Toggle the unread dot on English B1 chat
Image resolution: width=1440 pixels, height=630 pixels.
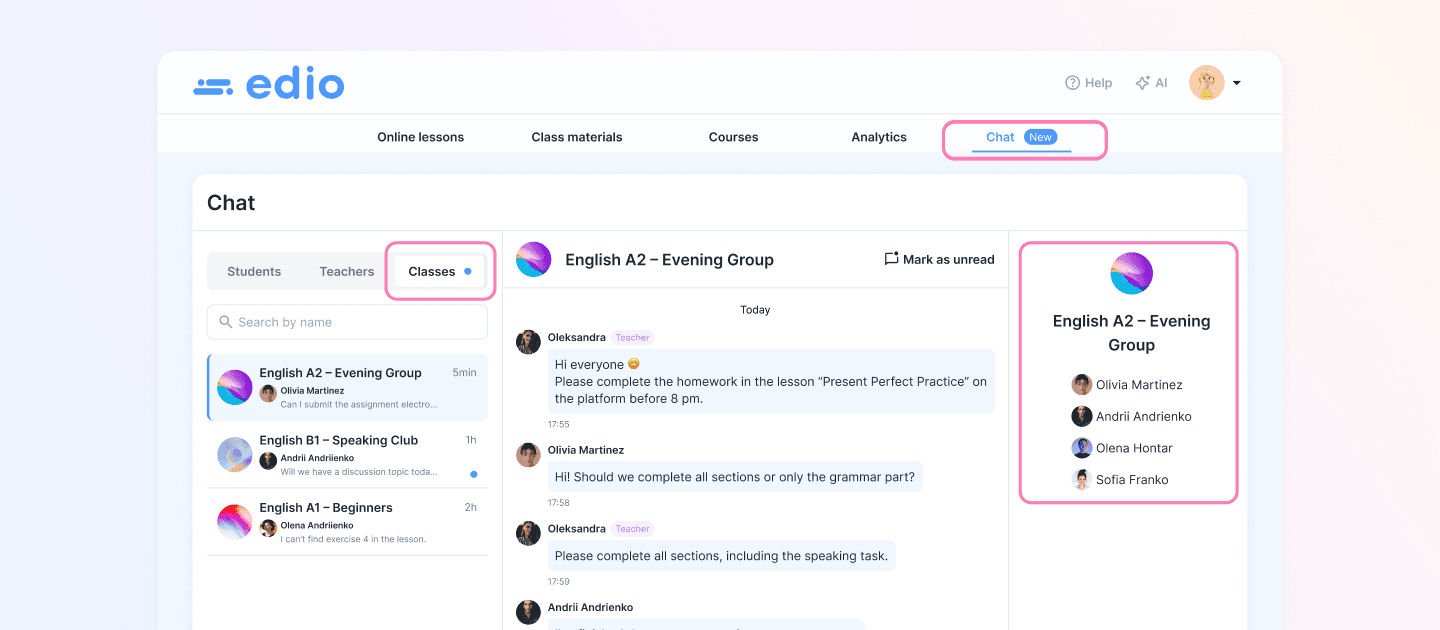[473, 475]
